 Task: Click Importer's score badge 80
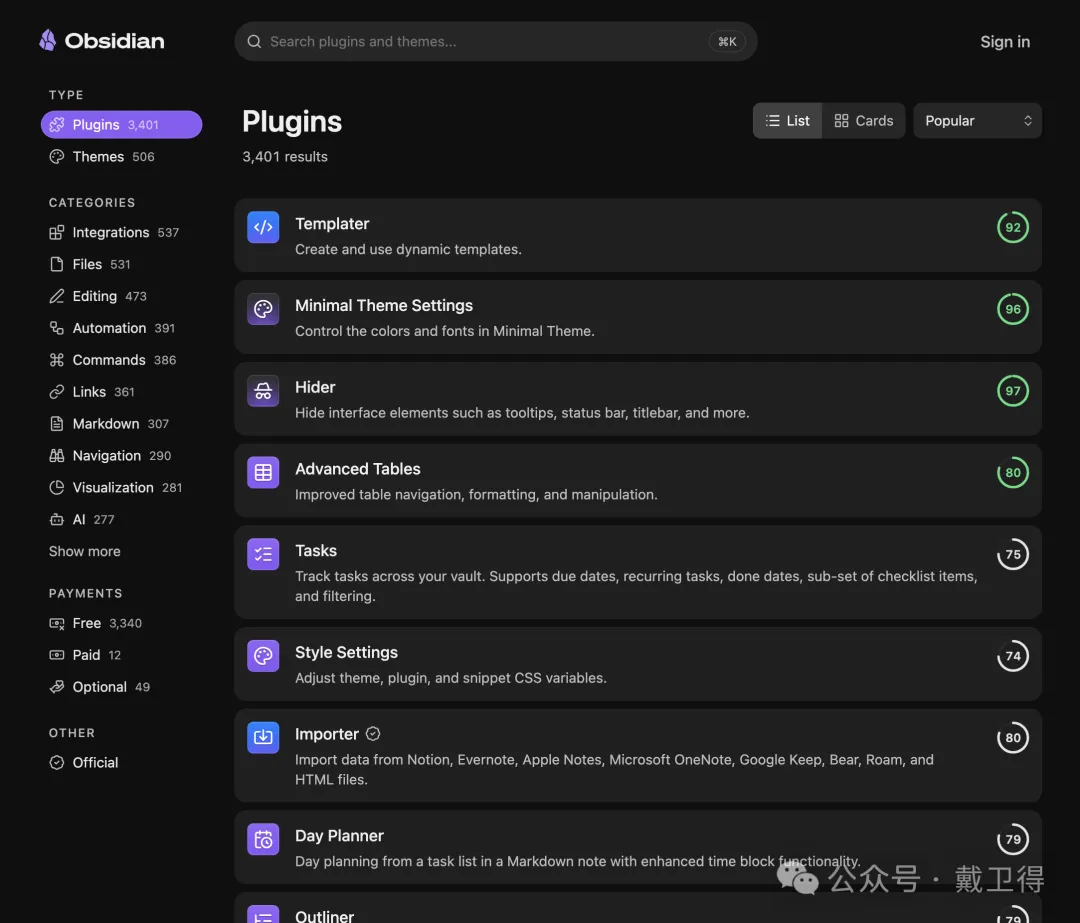coord(1012,738)
